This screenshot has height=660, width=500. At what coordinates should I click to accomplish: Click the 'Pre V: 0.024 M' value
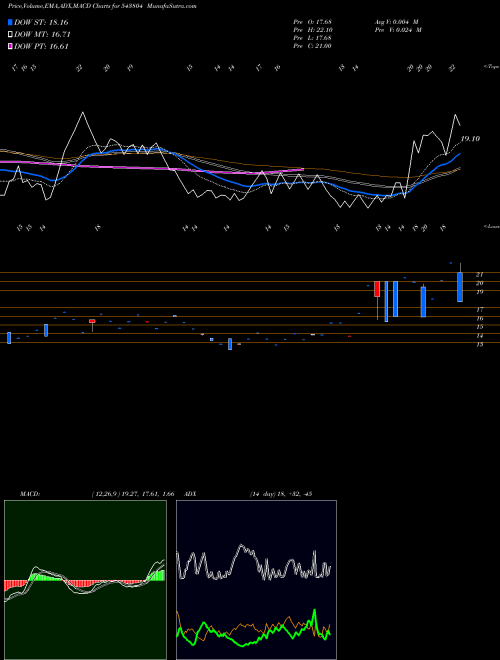[x=398, y=30]
